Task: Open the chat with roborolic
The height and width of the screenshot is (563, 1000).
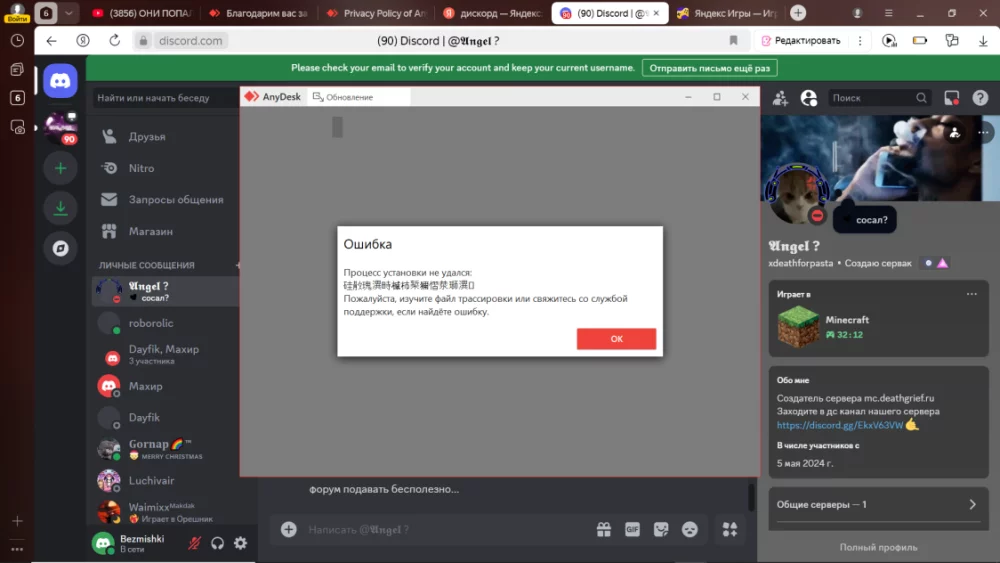Action: [166, 323]
